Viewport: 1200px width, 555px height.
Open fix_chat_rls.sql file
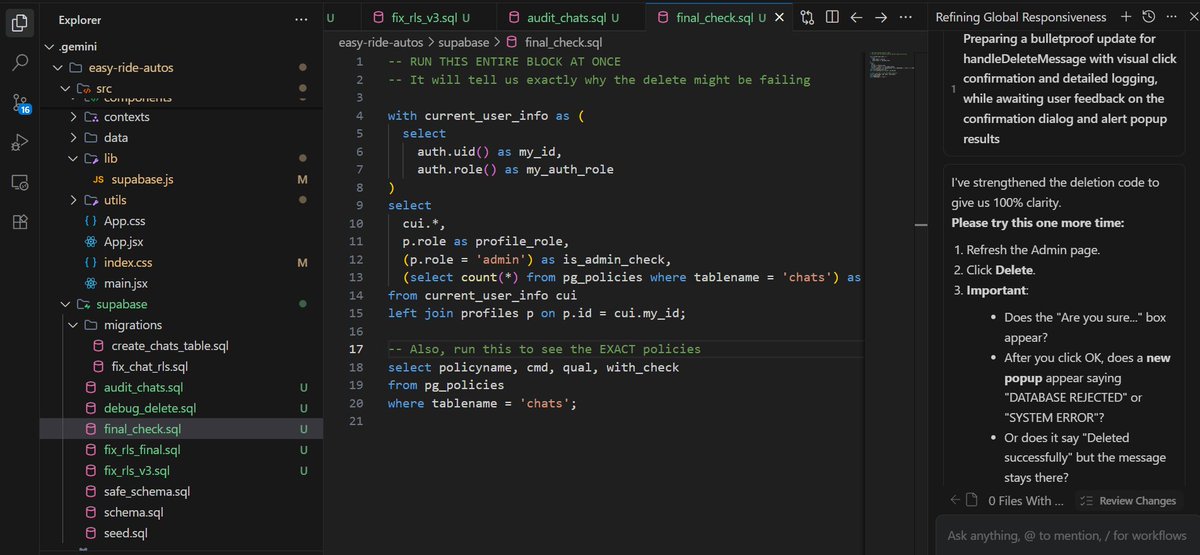(x=149, y=366)
